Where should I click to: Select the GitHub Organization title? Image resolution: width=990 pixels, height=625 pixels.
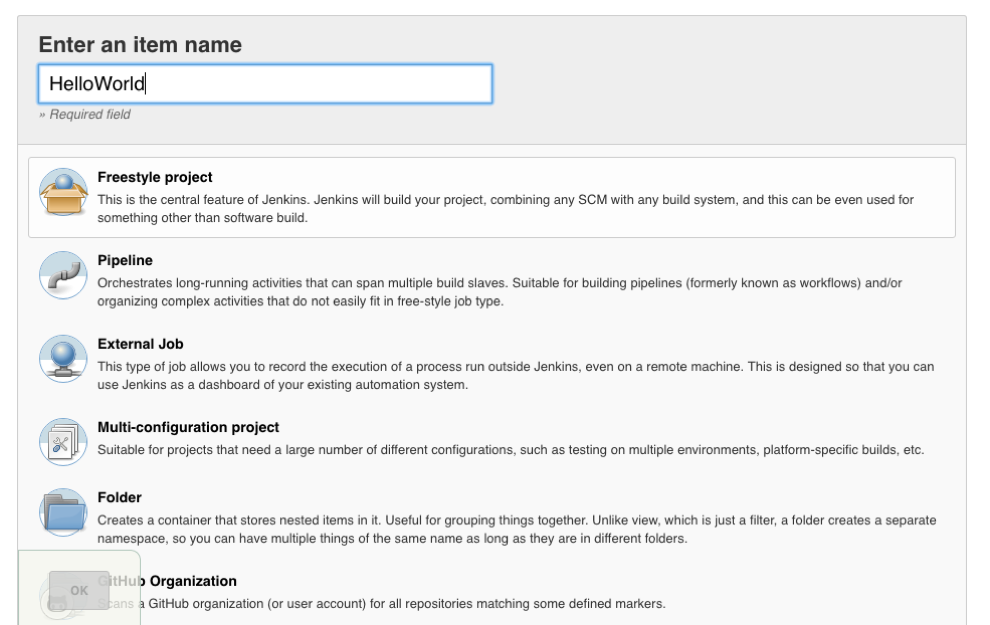(x=167, y=581)
